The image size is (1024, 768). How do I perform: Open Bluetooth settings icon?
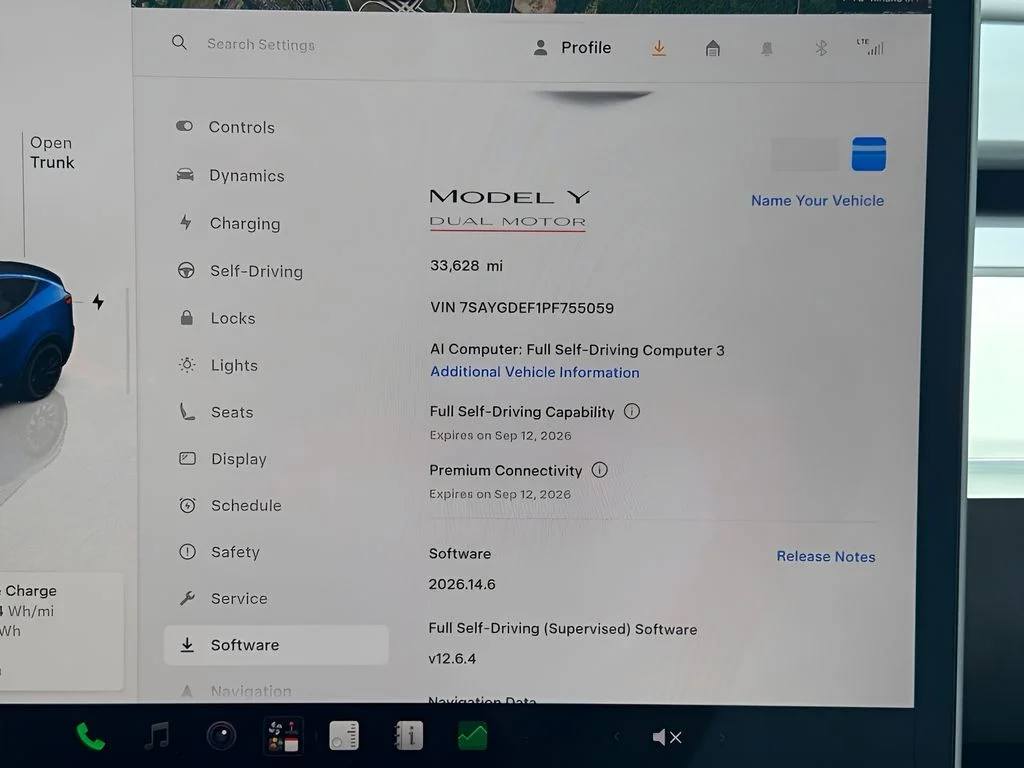pos(821,48)
